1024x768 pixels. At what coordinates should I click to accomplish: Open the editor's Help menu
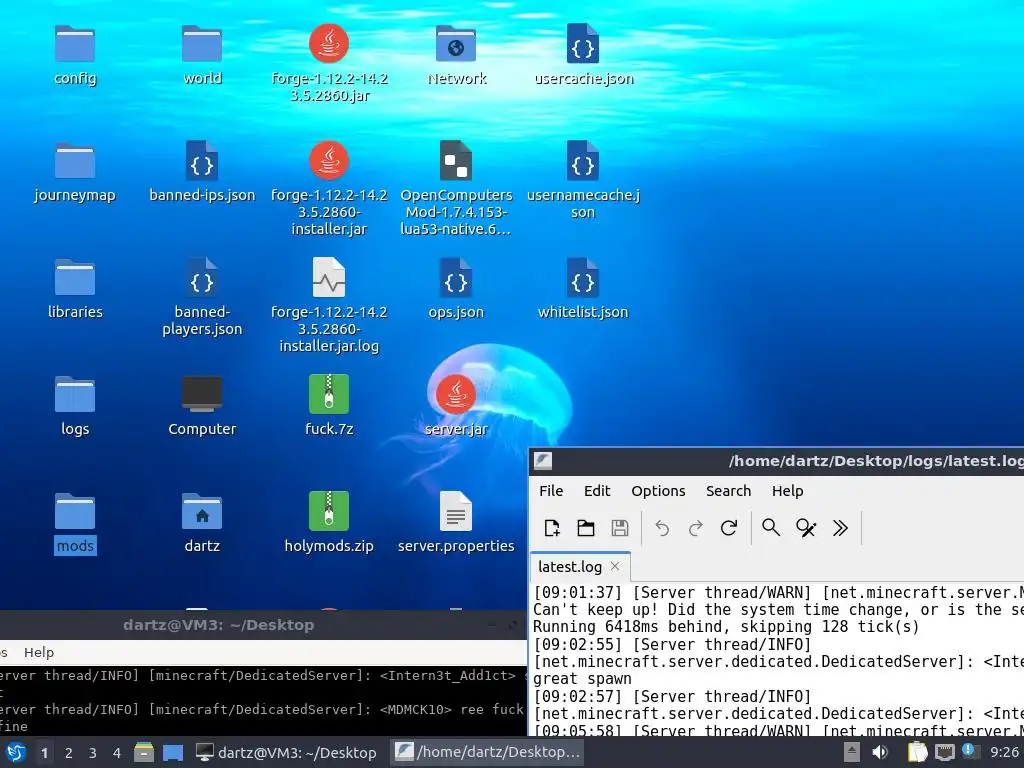pyautogui.click(x=788, y=490)
